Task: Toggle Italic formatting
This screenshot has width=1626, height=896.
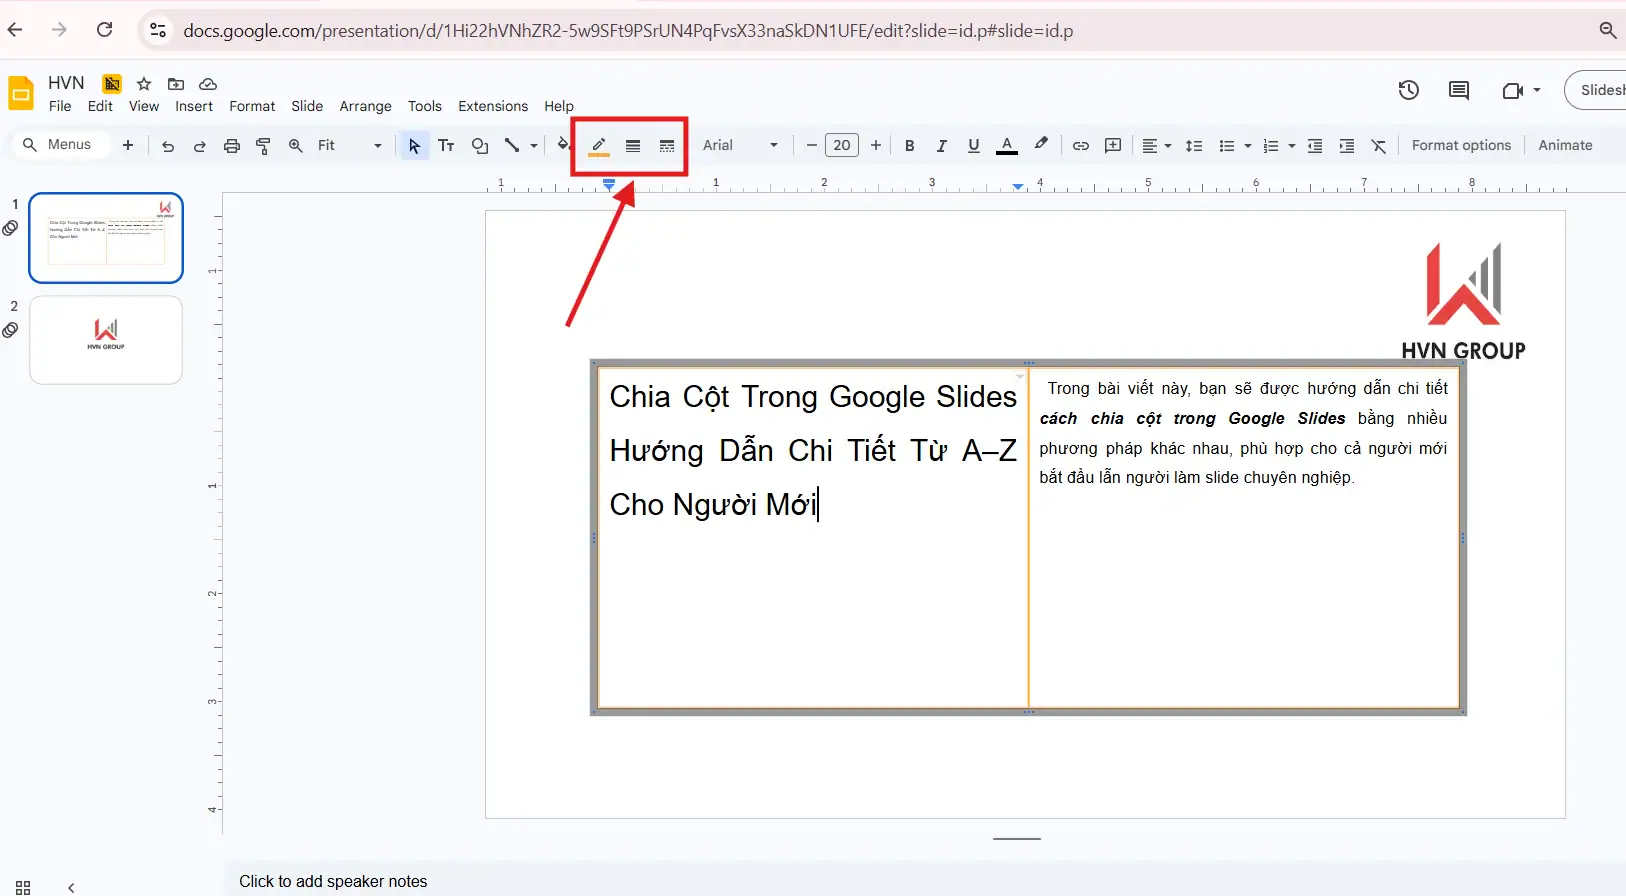Action: click(942, 146)
